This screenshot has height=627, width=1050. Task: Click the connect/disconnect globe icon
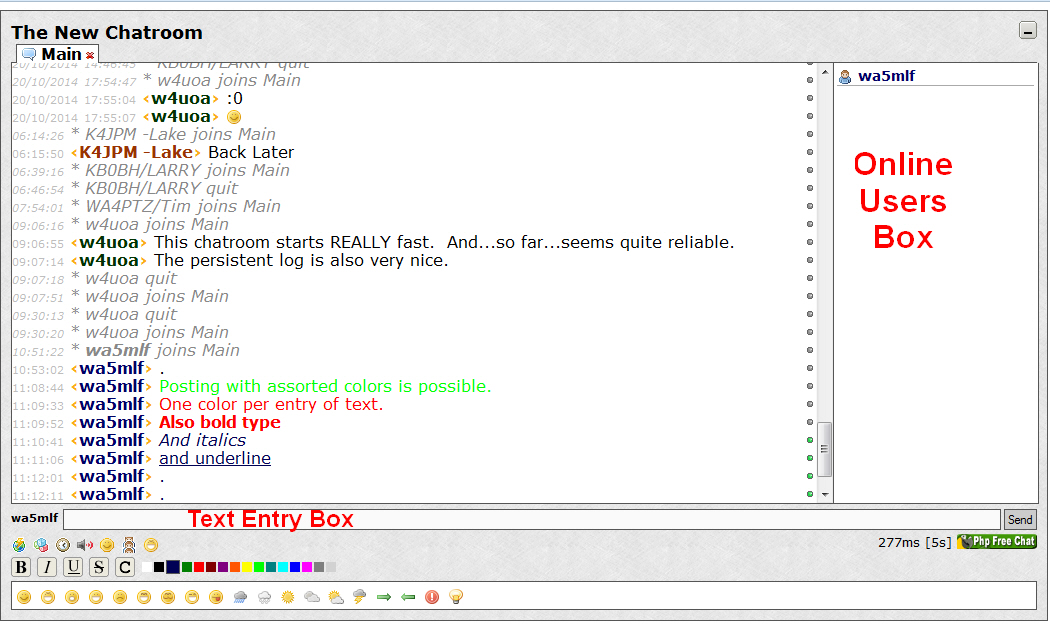click(19, 545)
